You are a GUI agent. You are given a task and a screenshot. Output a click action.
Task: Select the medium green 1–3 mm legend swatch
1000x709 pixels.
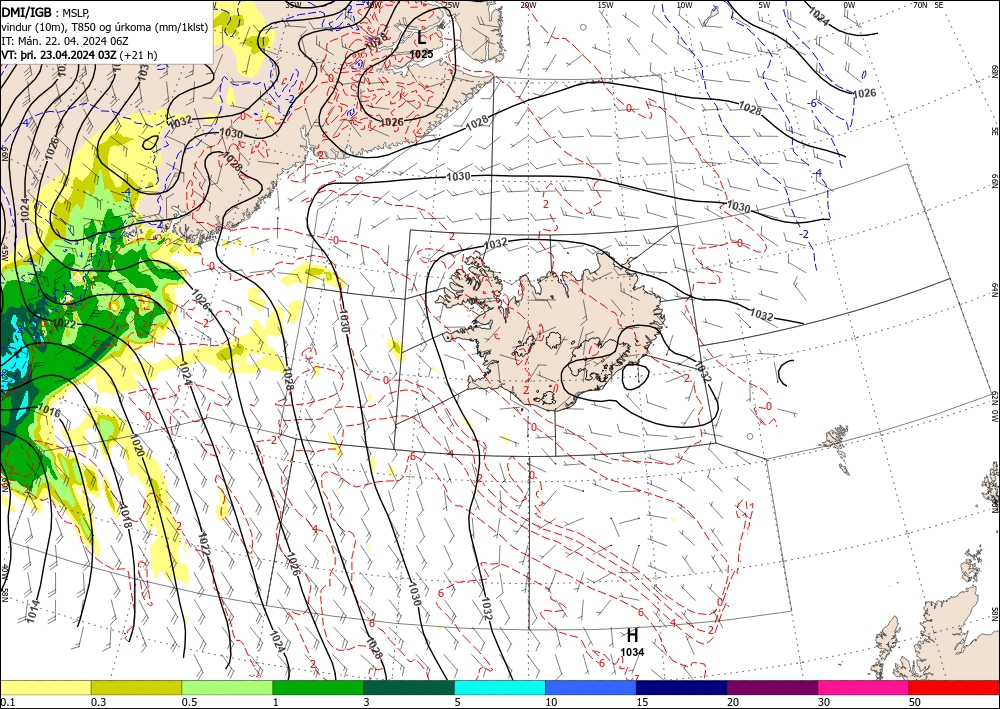coord(318,687)
